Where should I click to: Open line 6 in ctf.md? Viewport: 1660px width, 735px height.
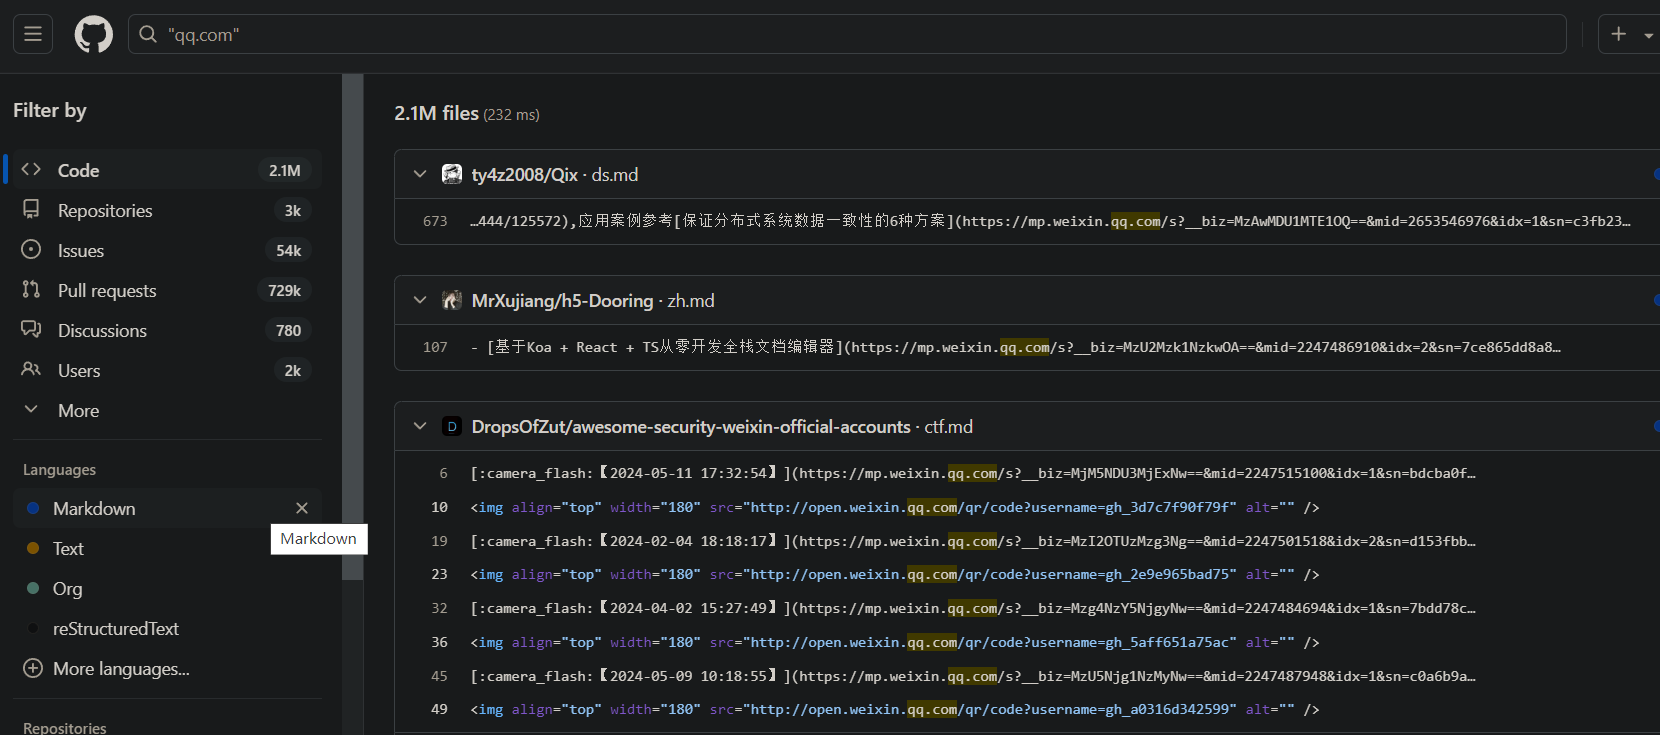pos(443,473)
